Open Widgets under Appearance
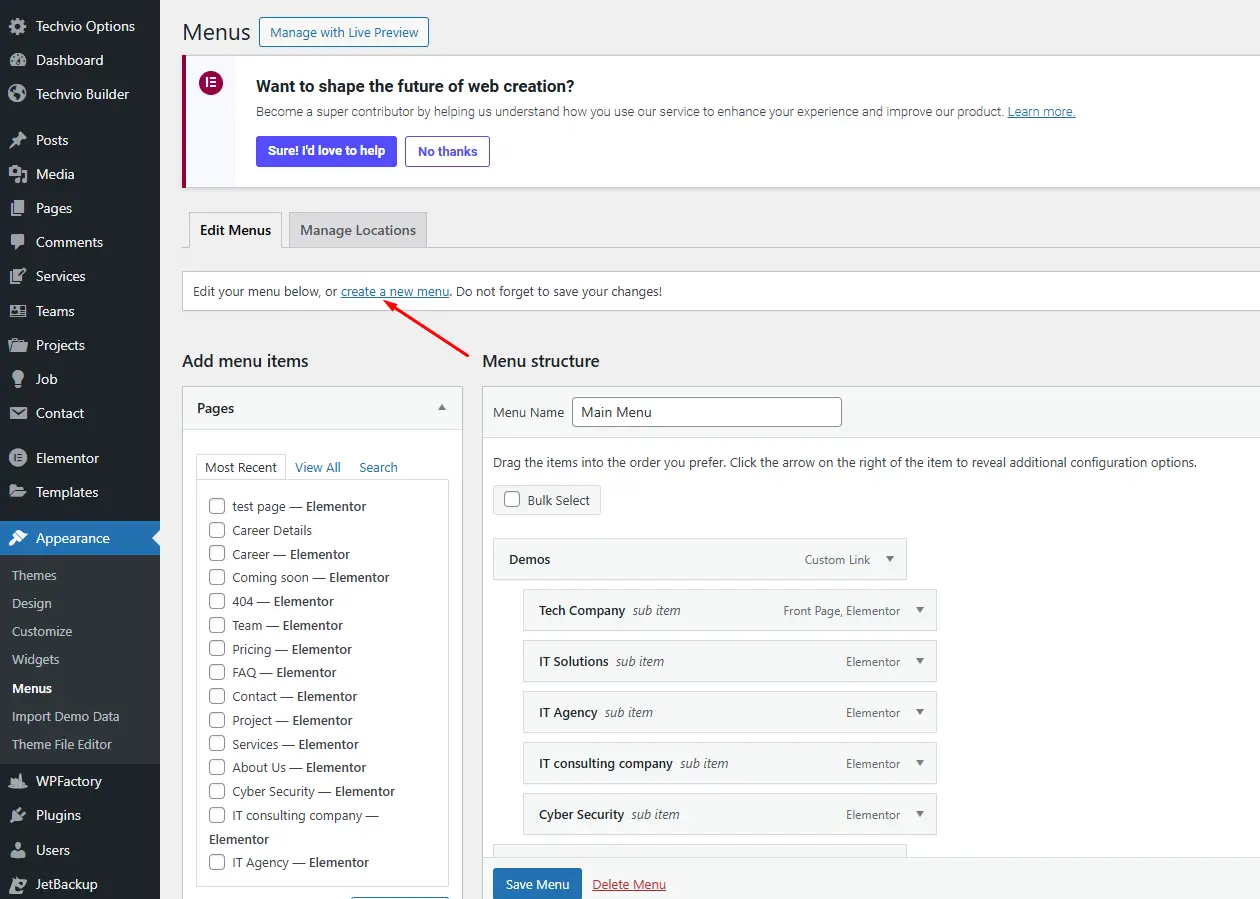Image resolution: width=1260 pixels, height=899 pixels. point(36,659)
